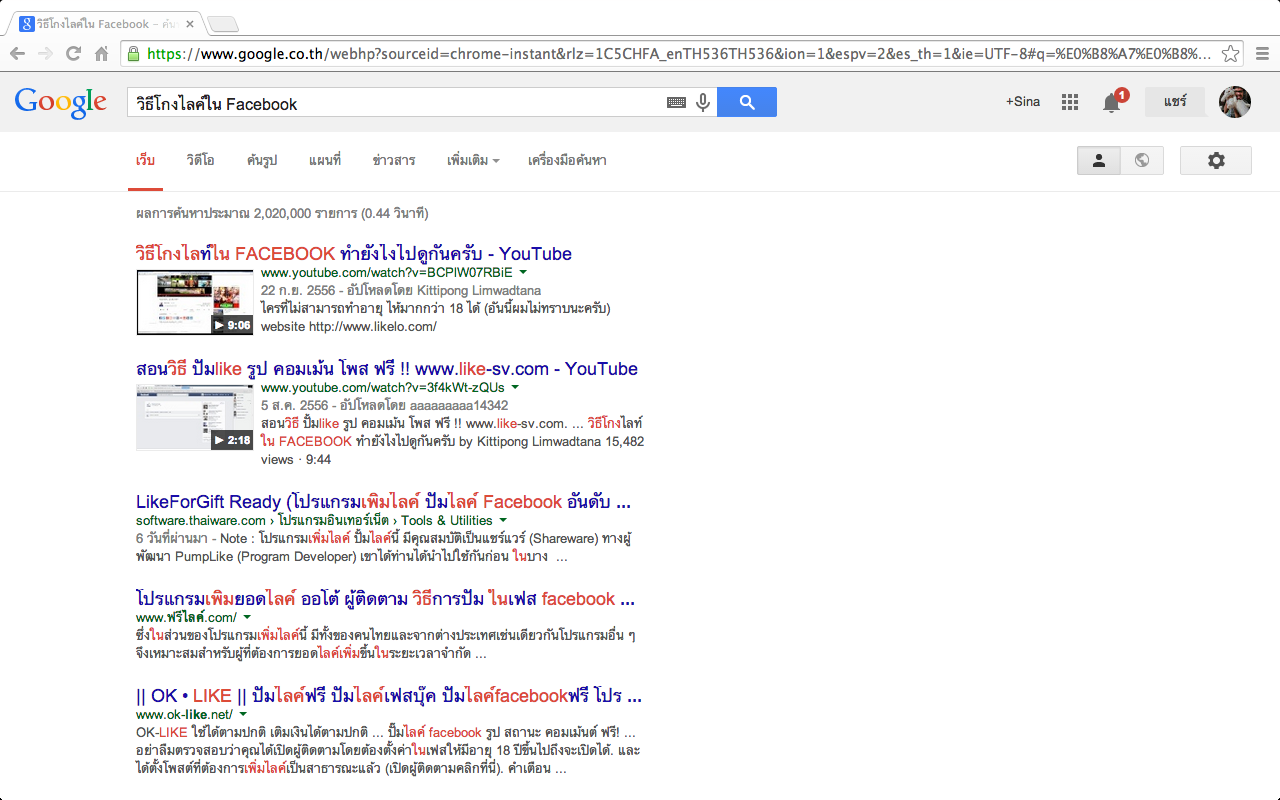Bookmark this page with the star icon
The image size is (1280, 800).
coord(1231,54)
